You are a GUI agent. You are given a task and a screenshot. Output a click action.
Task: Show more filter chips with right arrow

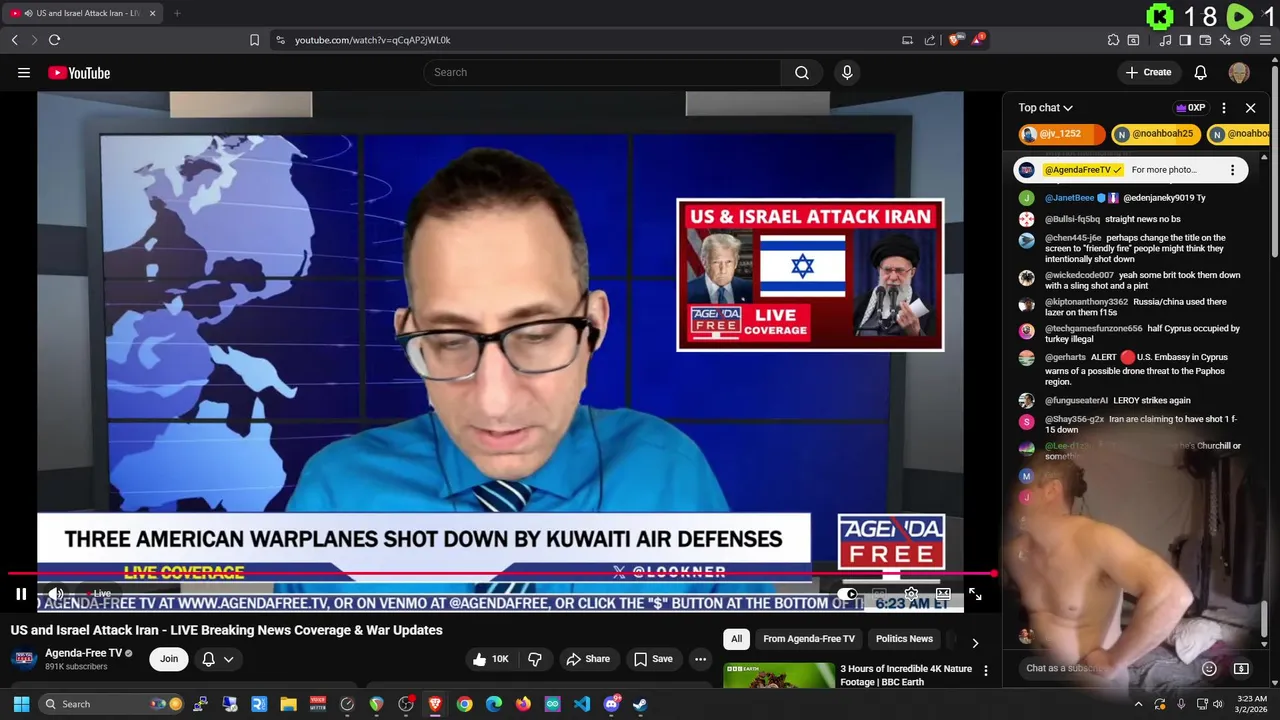pos(975,643)
